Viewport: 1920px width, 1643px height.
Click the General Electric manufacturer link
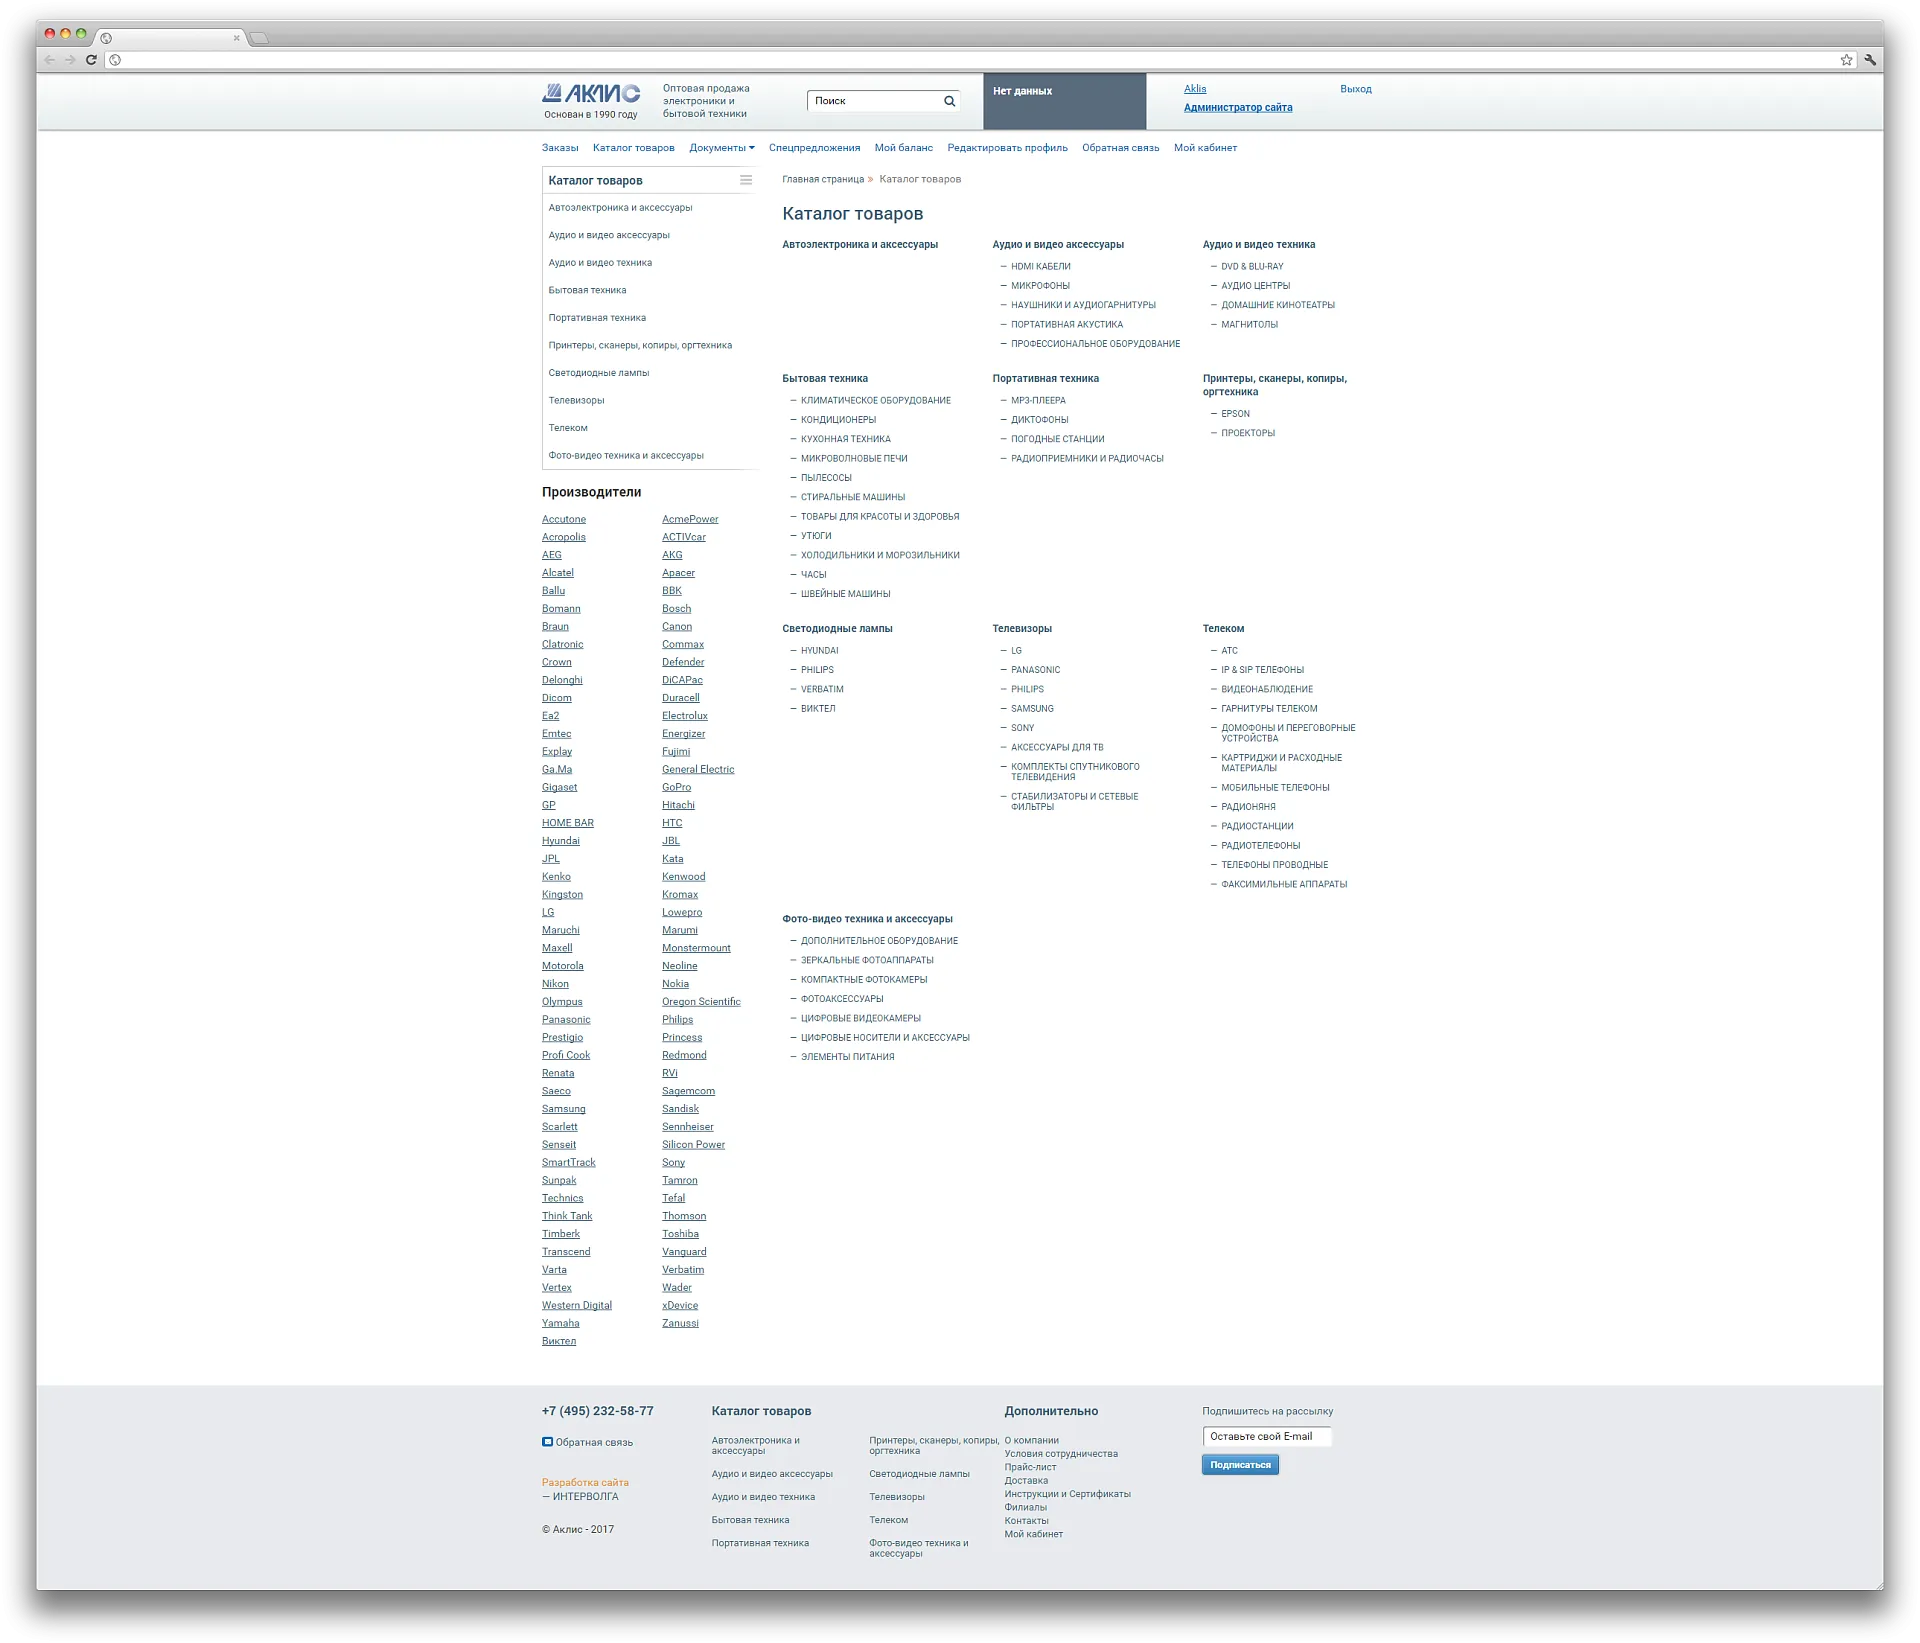(x=698, y=770)
